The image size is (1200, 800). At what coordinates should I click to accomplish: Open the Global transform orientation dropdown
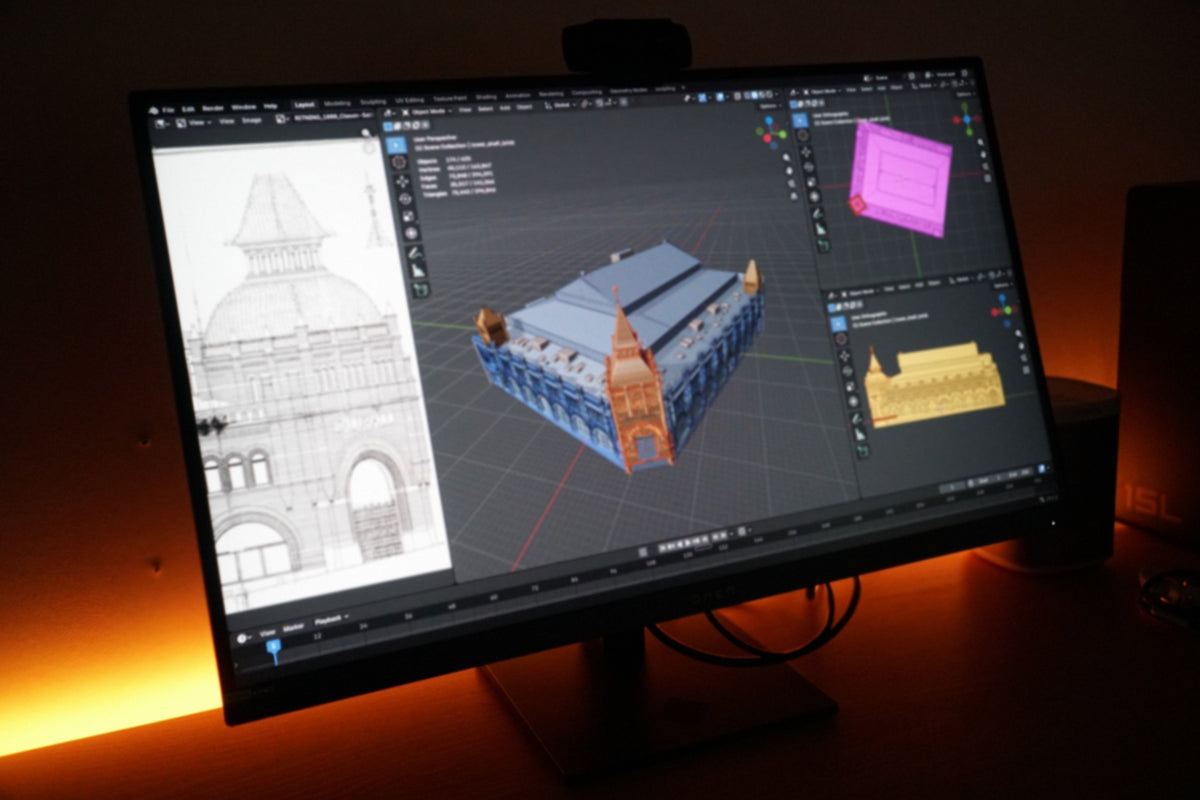(560, 104)
